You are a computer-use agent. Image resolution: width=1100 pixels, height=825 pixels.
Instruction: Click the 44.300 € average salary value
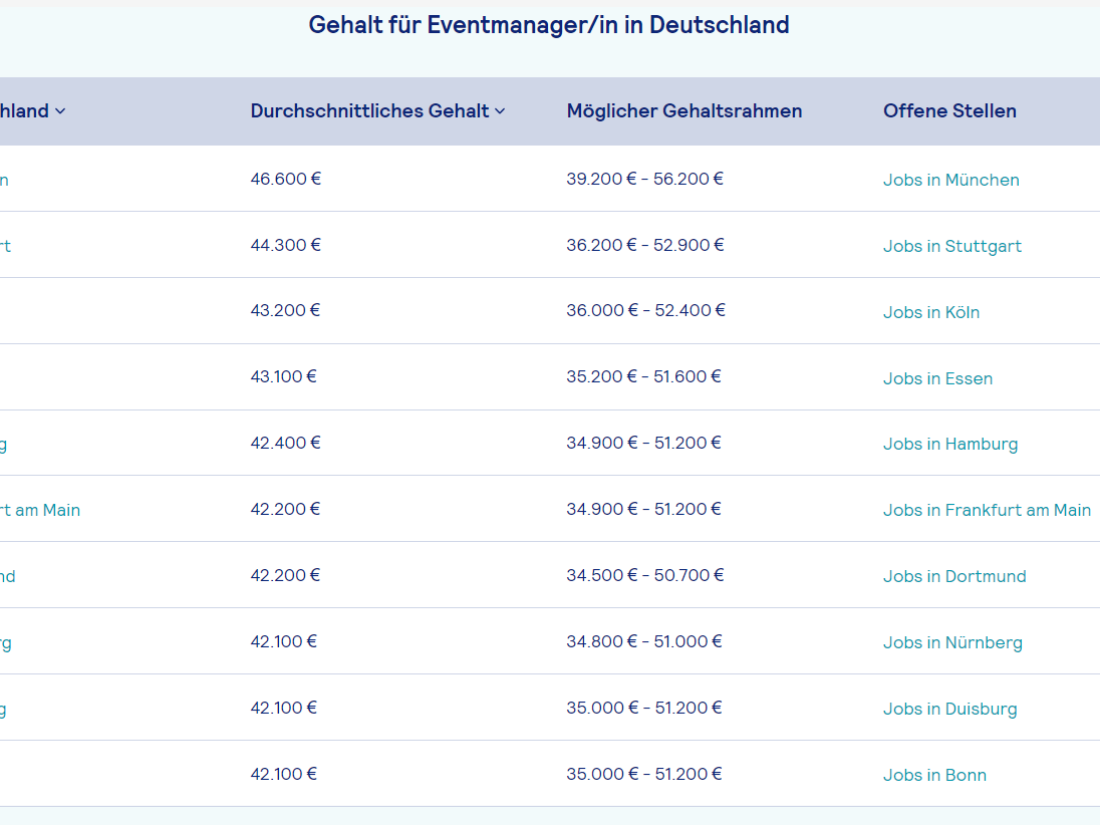point(286,245)
